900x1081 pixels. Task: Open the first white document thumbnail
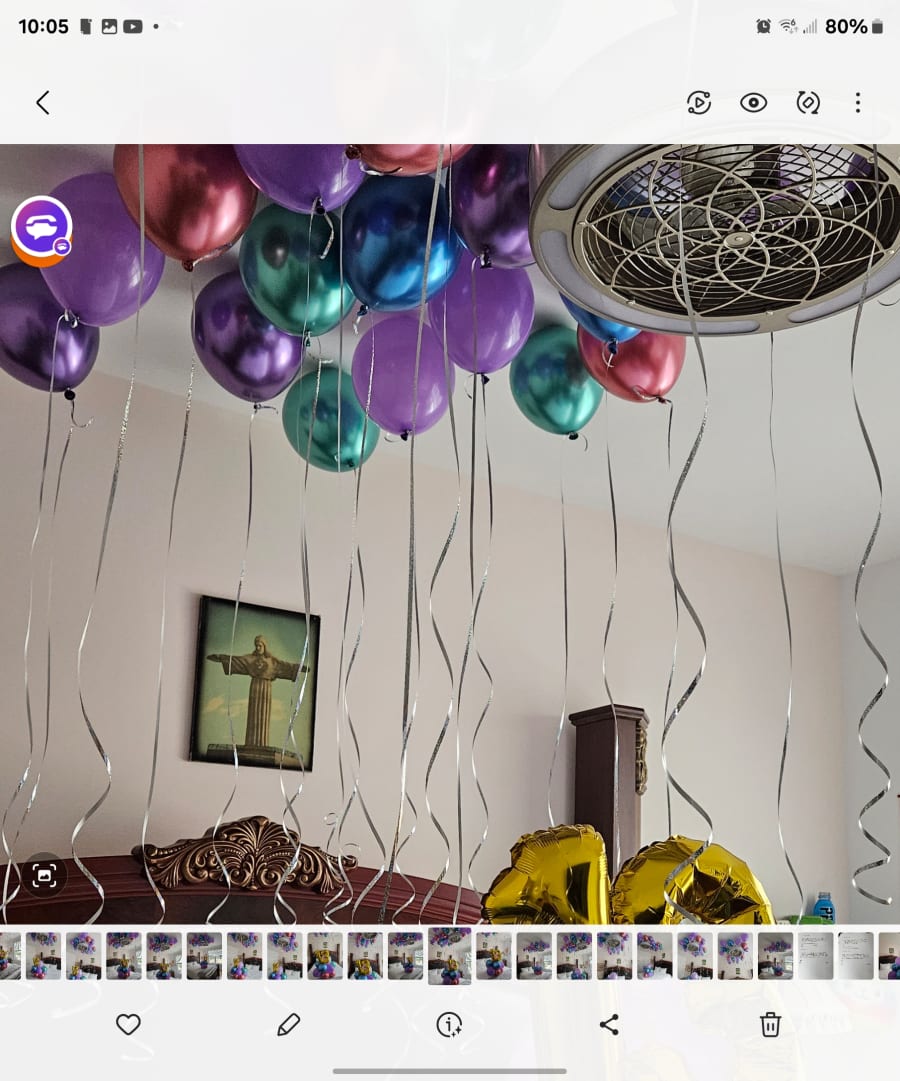pyautogui.click(x=816, y=956)
